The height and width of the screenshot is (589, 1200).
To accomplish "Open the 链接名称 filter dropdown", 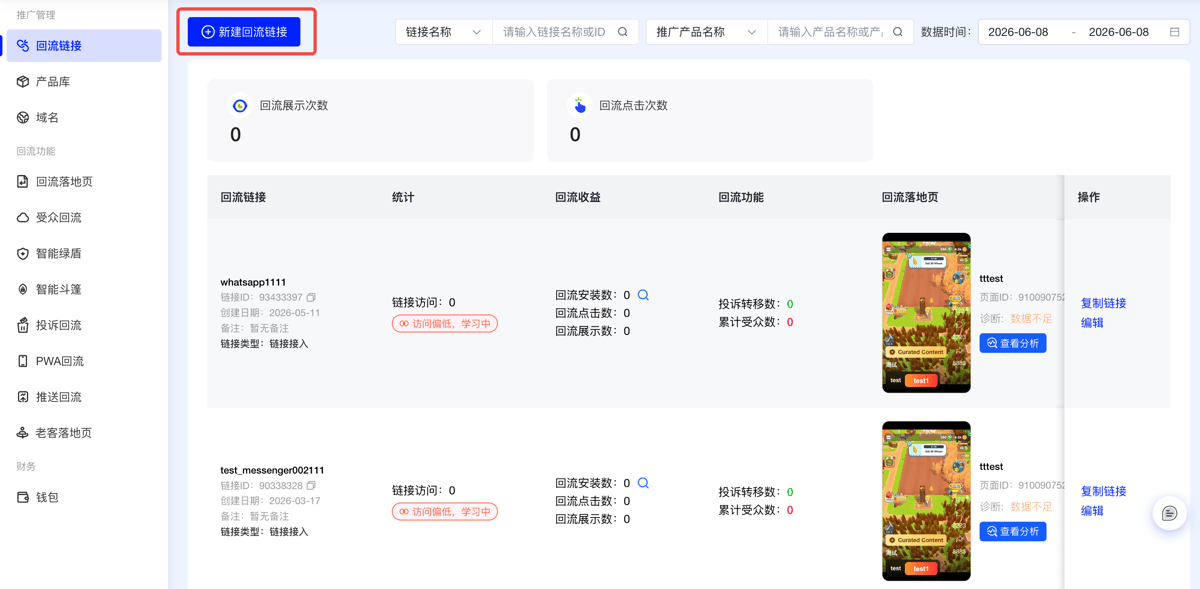I will [443, 32].
